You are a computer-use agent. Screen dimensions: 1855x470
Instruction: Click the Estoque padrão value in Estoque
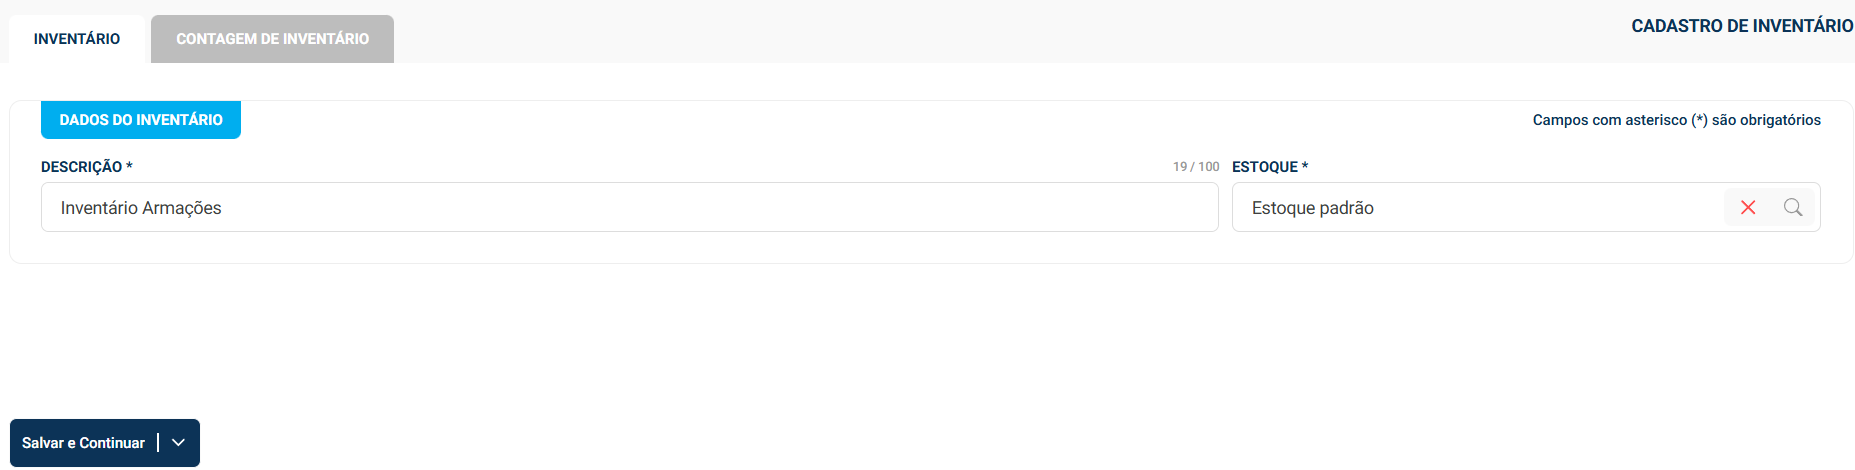(1312, 208)
